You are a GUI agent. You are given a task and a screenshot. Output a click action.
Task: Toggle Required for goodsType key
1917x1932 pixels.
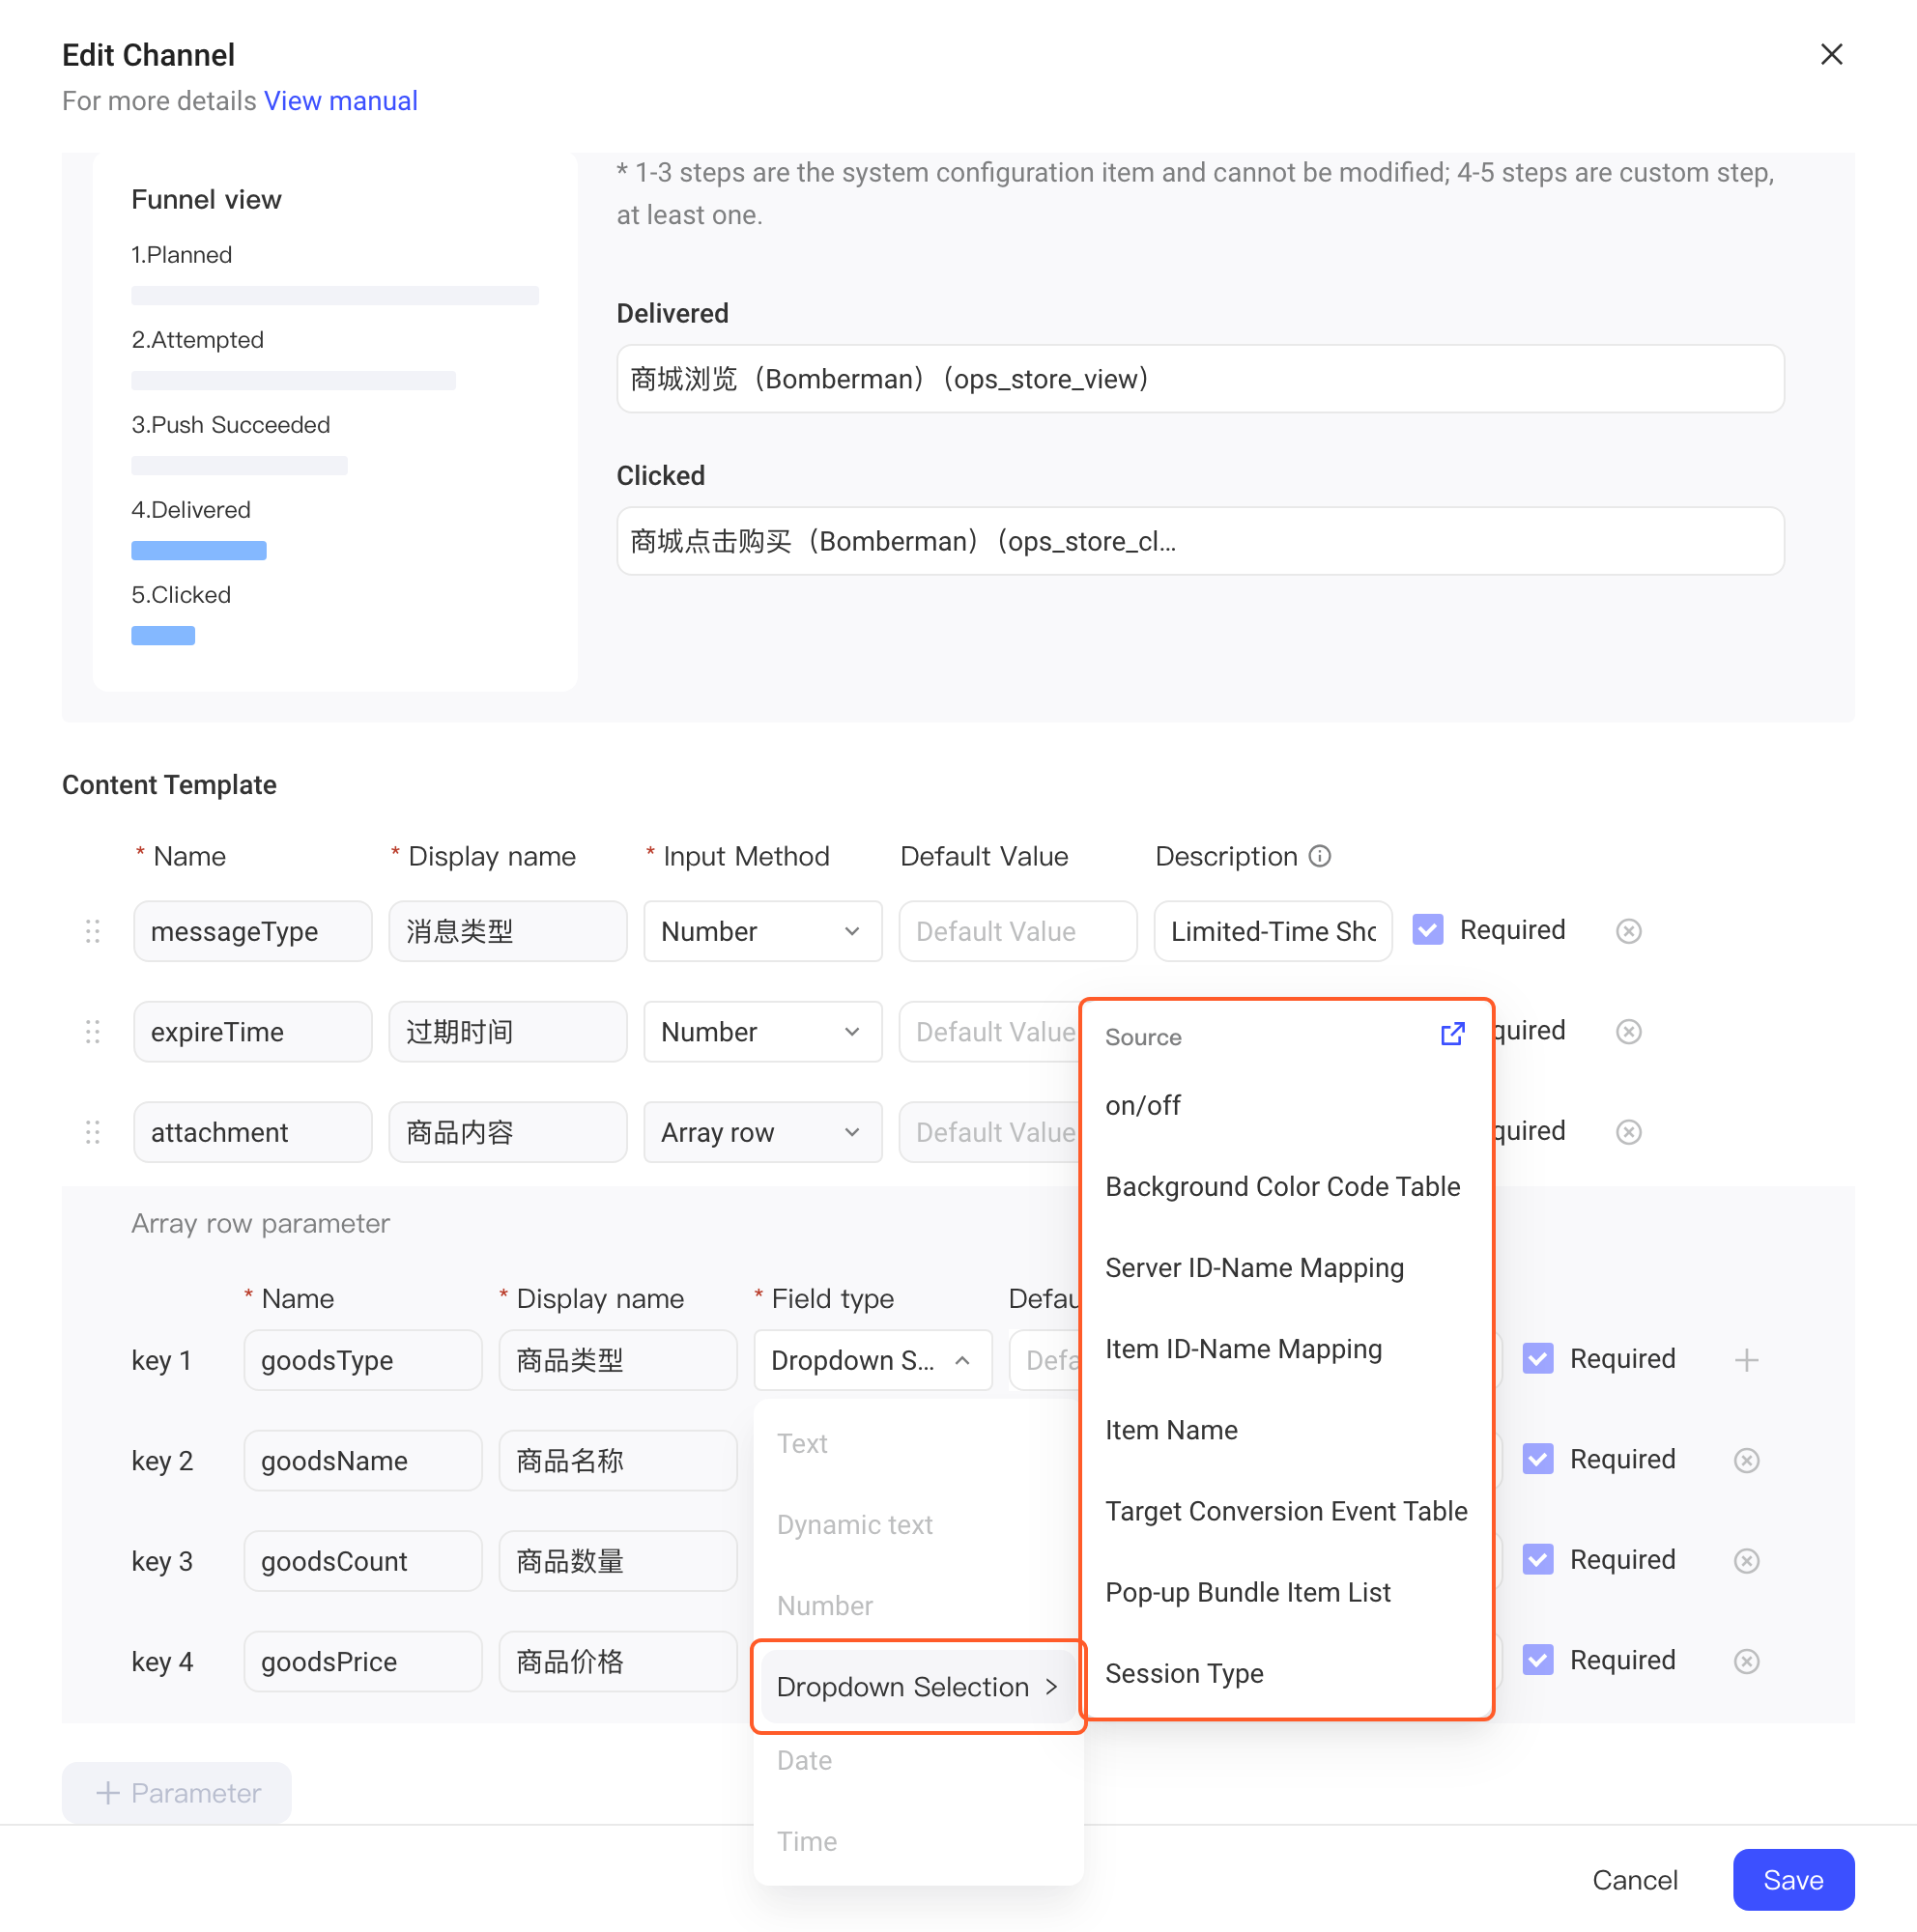coord(1538,1359)
